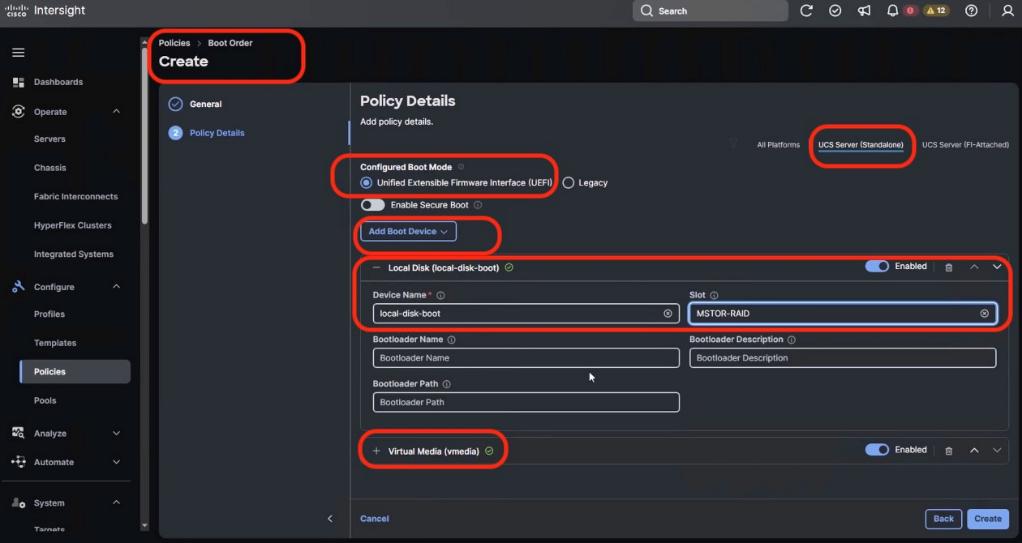Image resolution: width=1022 pixels, height=543 pixels.
Task: Open the hamburger navigation menu
Action: pyautogui.click(x=18, y=53)
